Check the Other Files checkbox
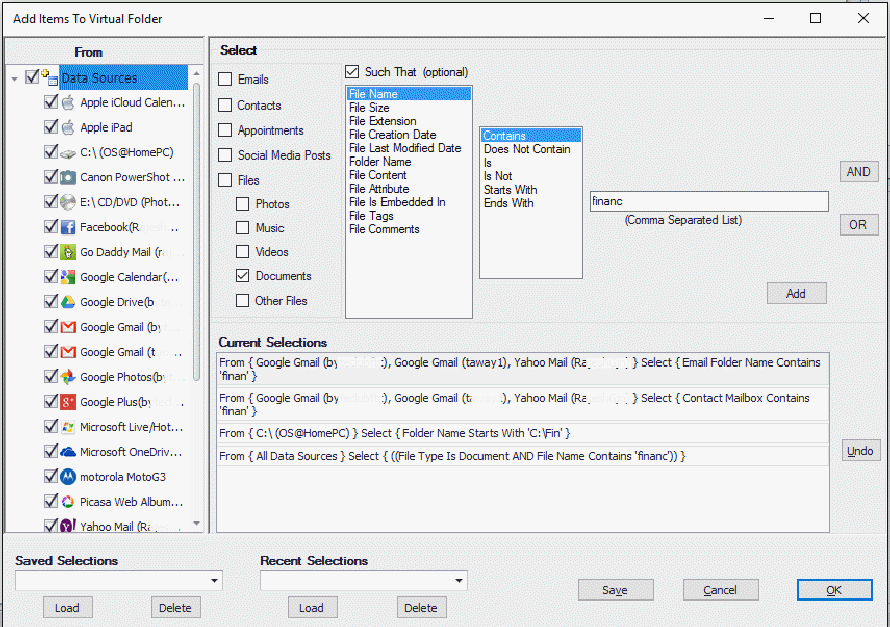The image size is (890, 627). pos(242,301)
